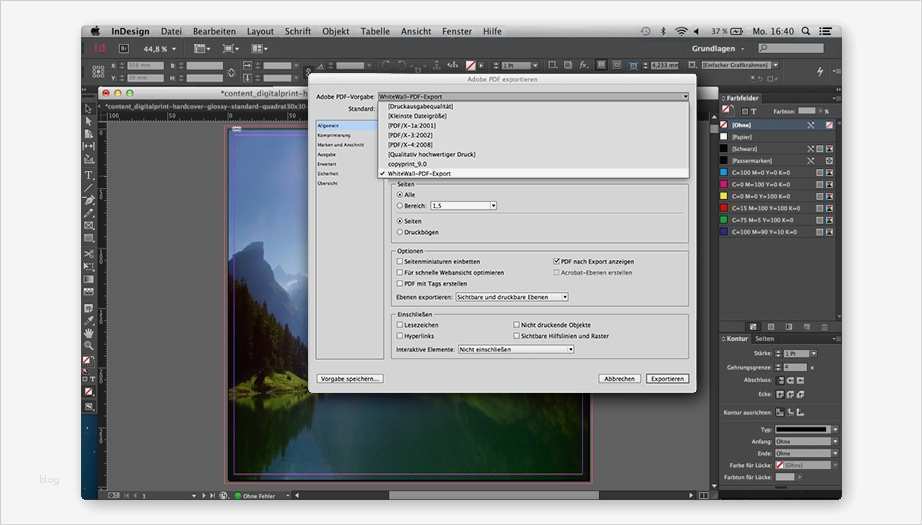Click the Vorgabe speichern button

[x=349, y=379]
